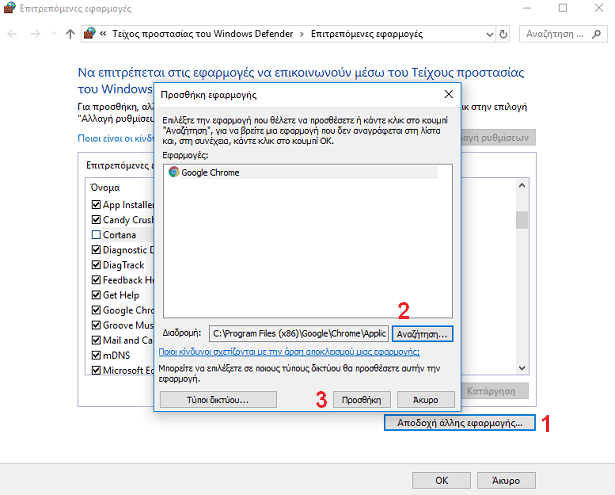The image size is (615, 495).
Task: Toggle the Mail and Calendar checkbox
Action: [x=96, y=340]
